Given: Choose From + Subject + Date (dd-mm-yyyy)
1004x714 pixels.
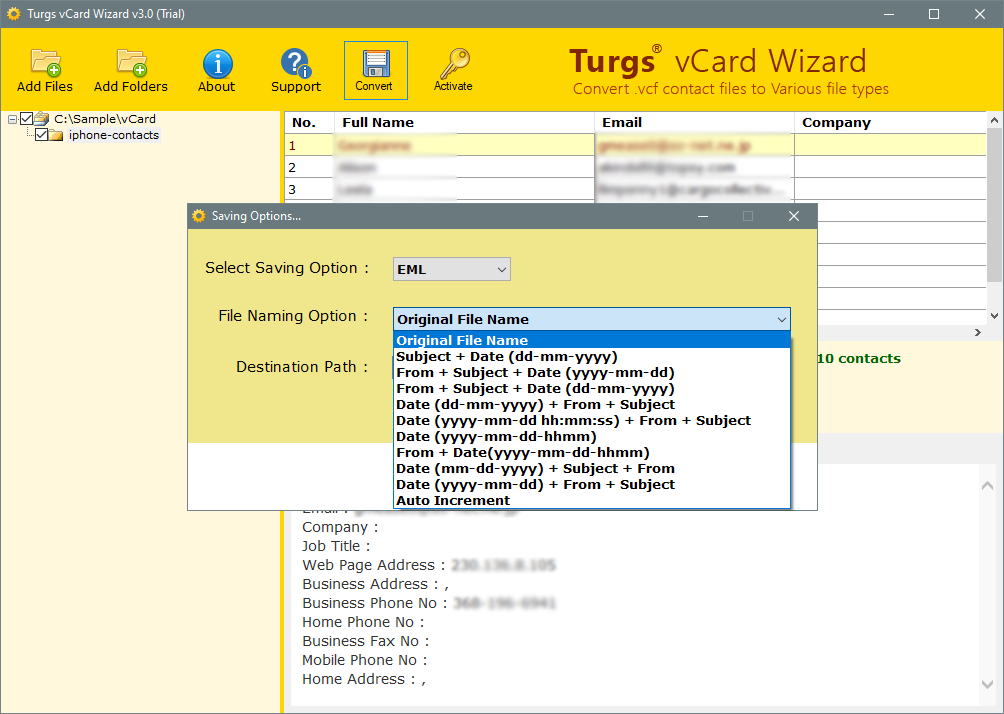Looking at the screenshot, I should click(x=592, y=388).
